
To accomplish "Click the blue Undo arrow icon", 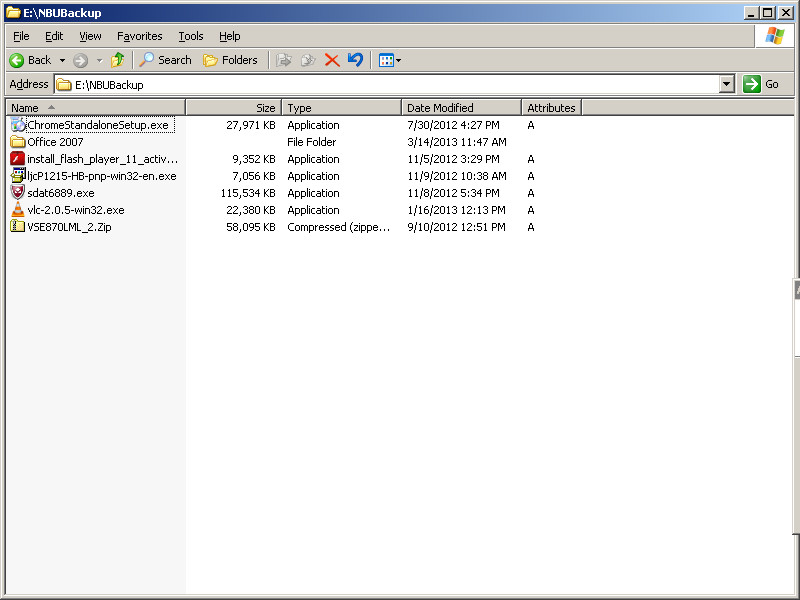I will coord(355,60).
